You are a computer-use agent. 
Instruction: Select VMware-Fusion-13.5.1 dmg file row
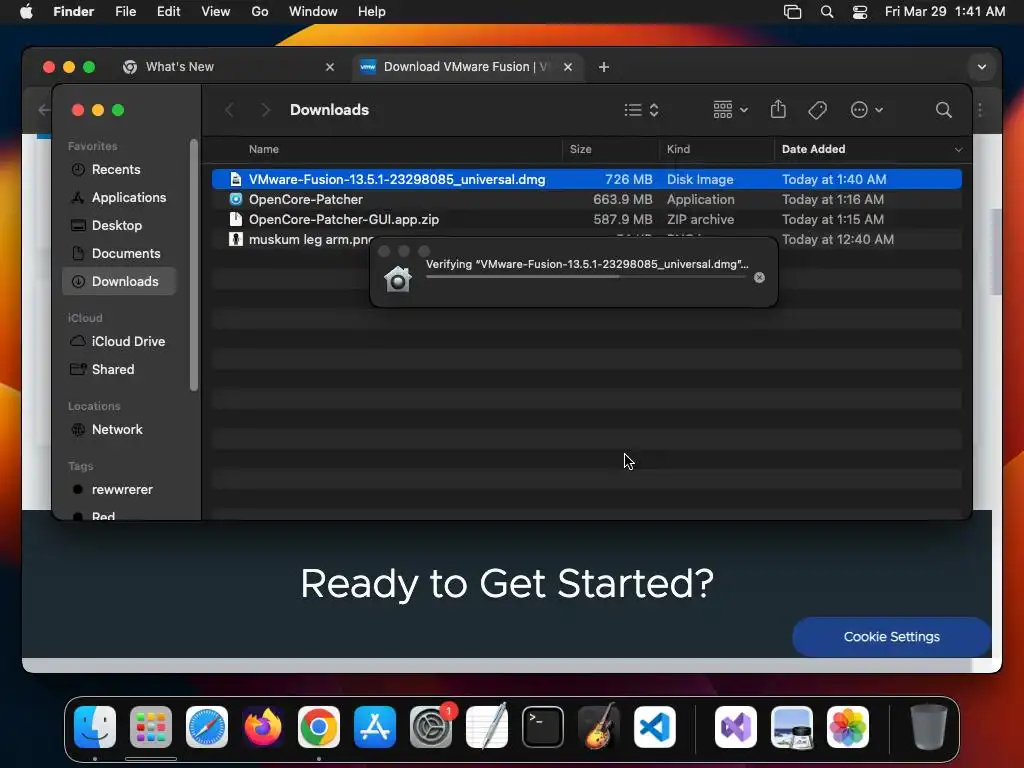(x=586, y=179)
